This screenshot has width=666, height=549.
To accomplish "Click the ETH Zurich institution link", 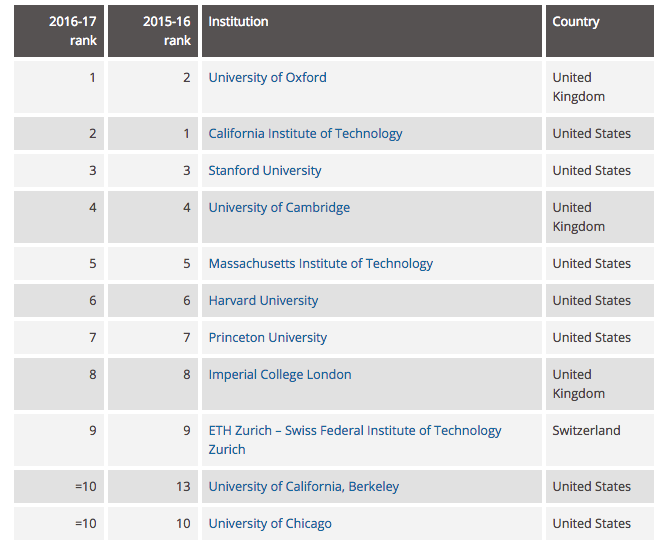I will [354, 431].
